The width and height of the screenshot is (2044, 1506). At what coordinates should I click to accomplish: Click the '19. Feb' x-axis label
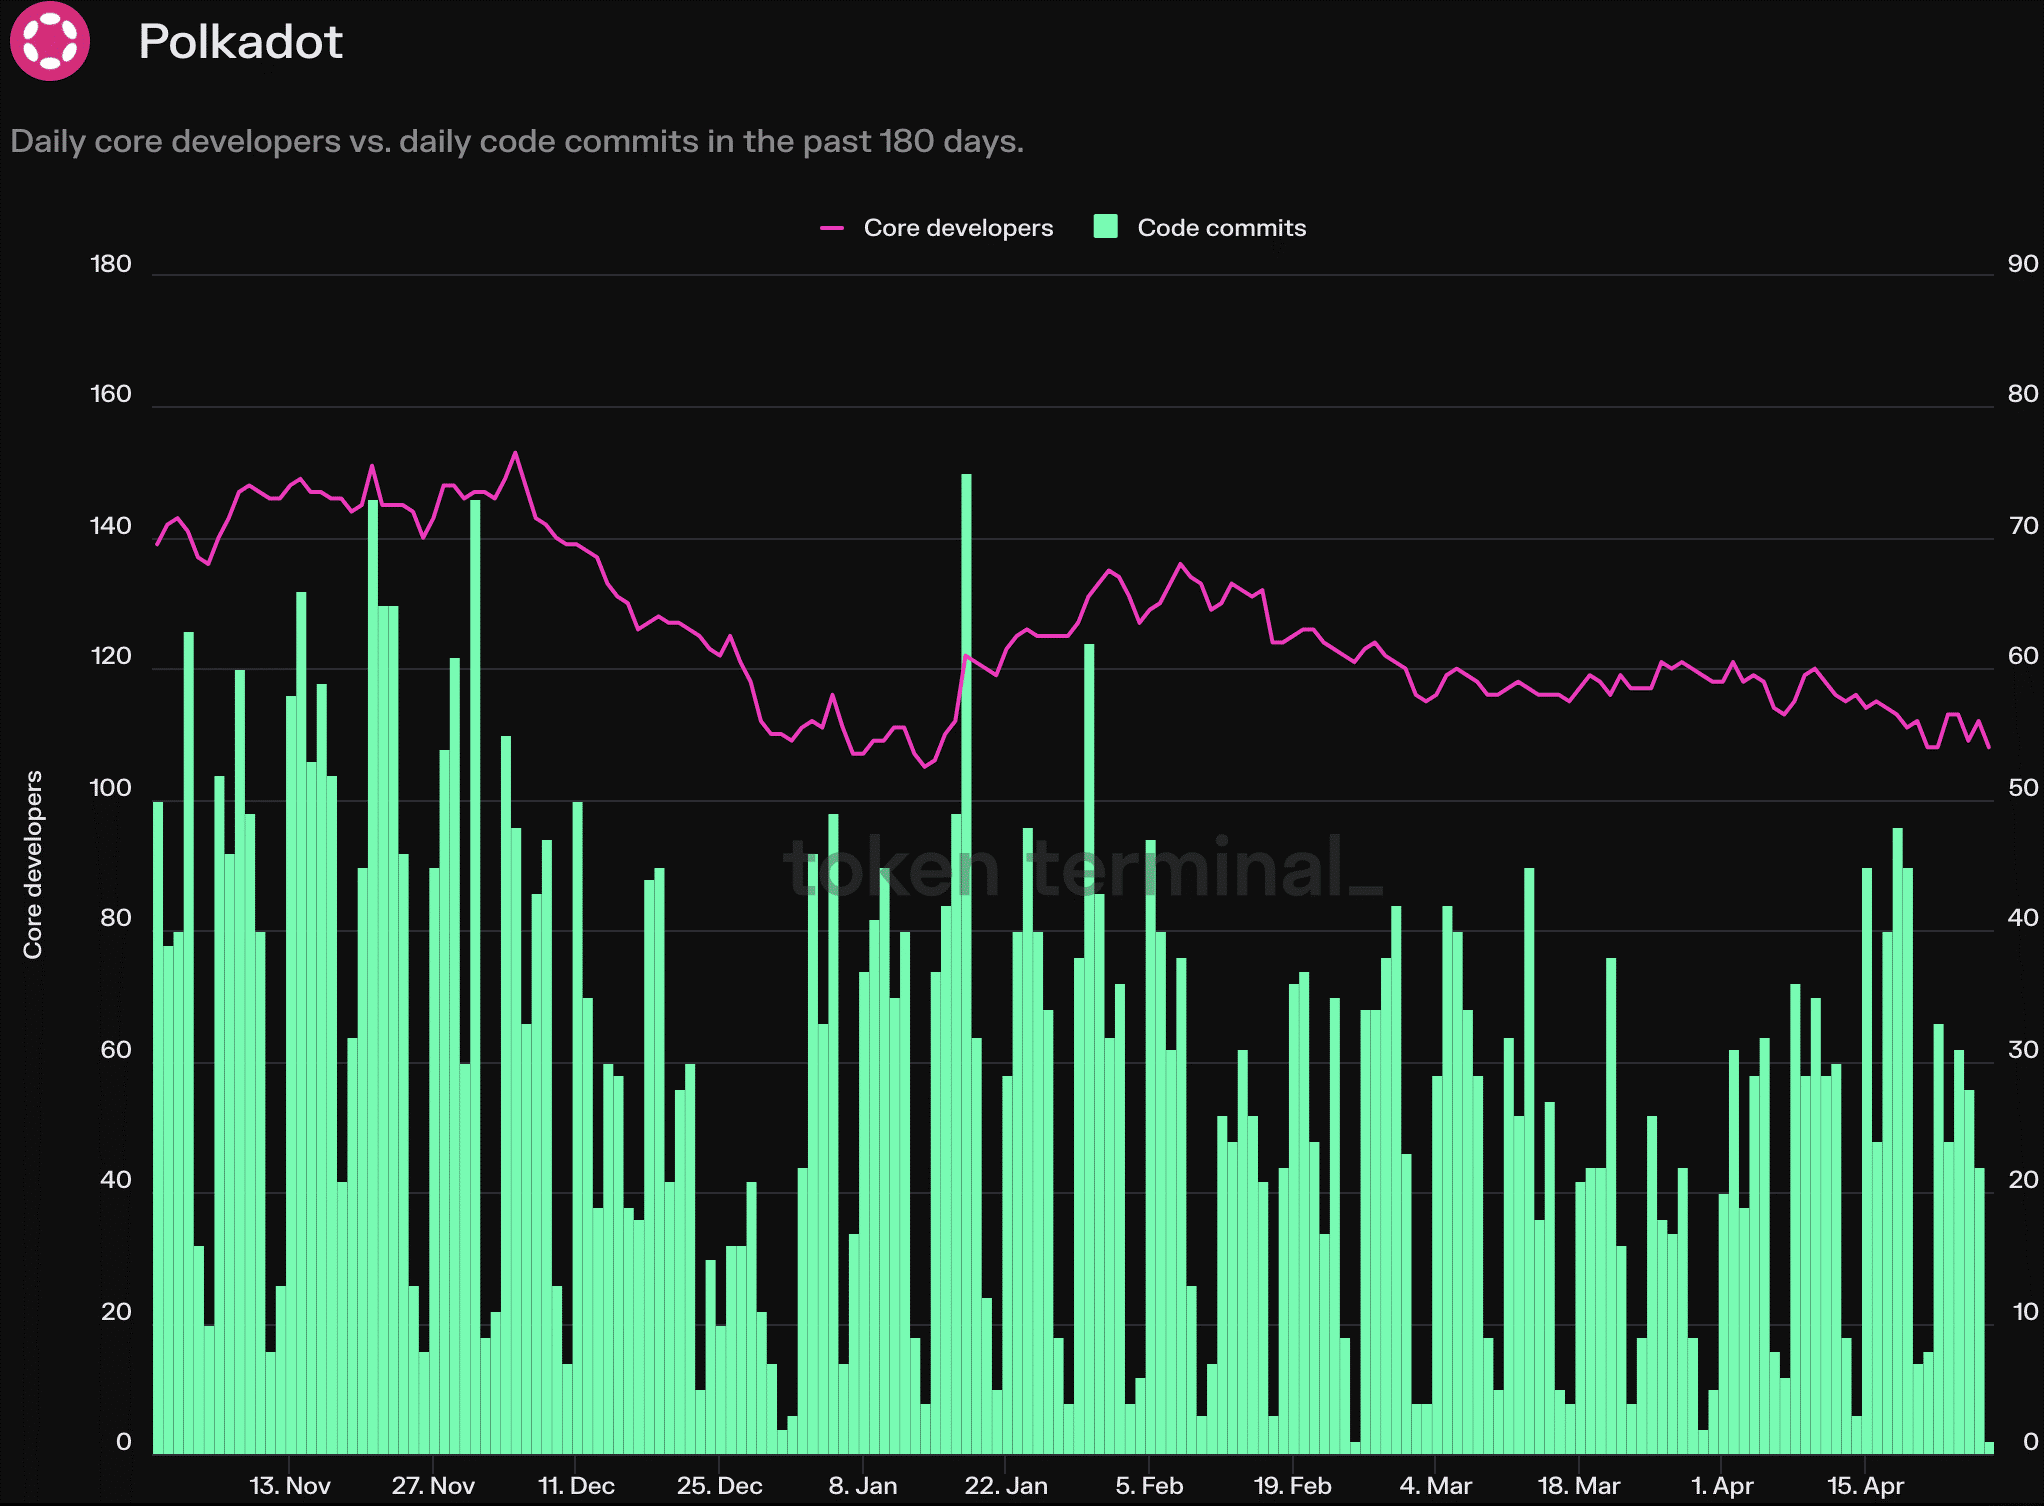coord(1292,1485)
